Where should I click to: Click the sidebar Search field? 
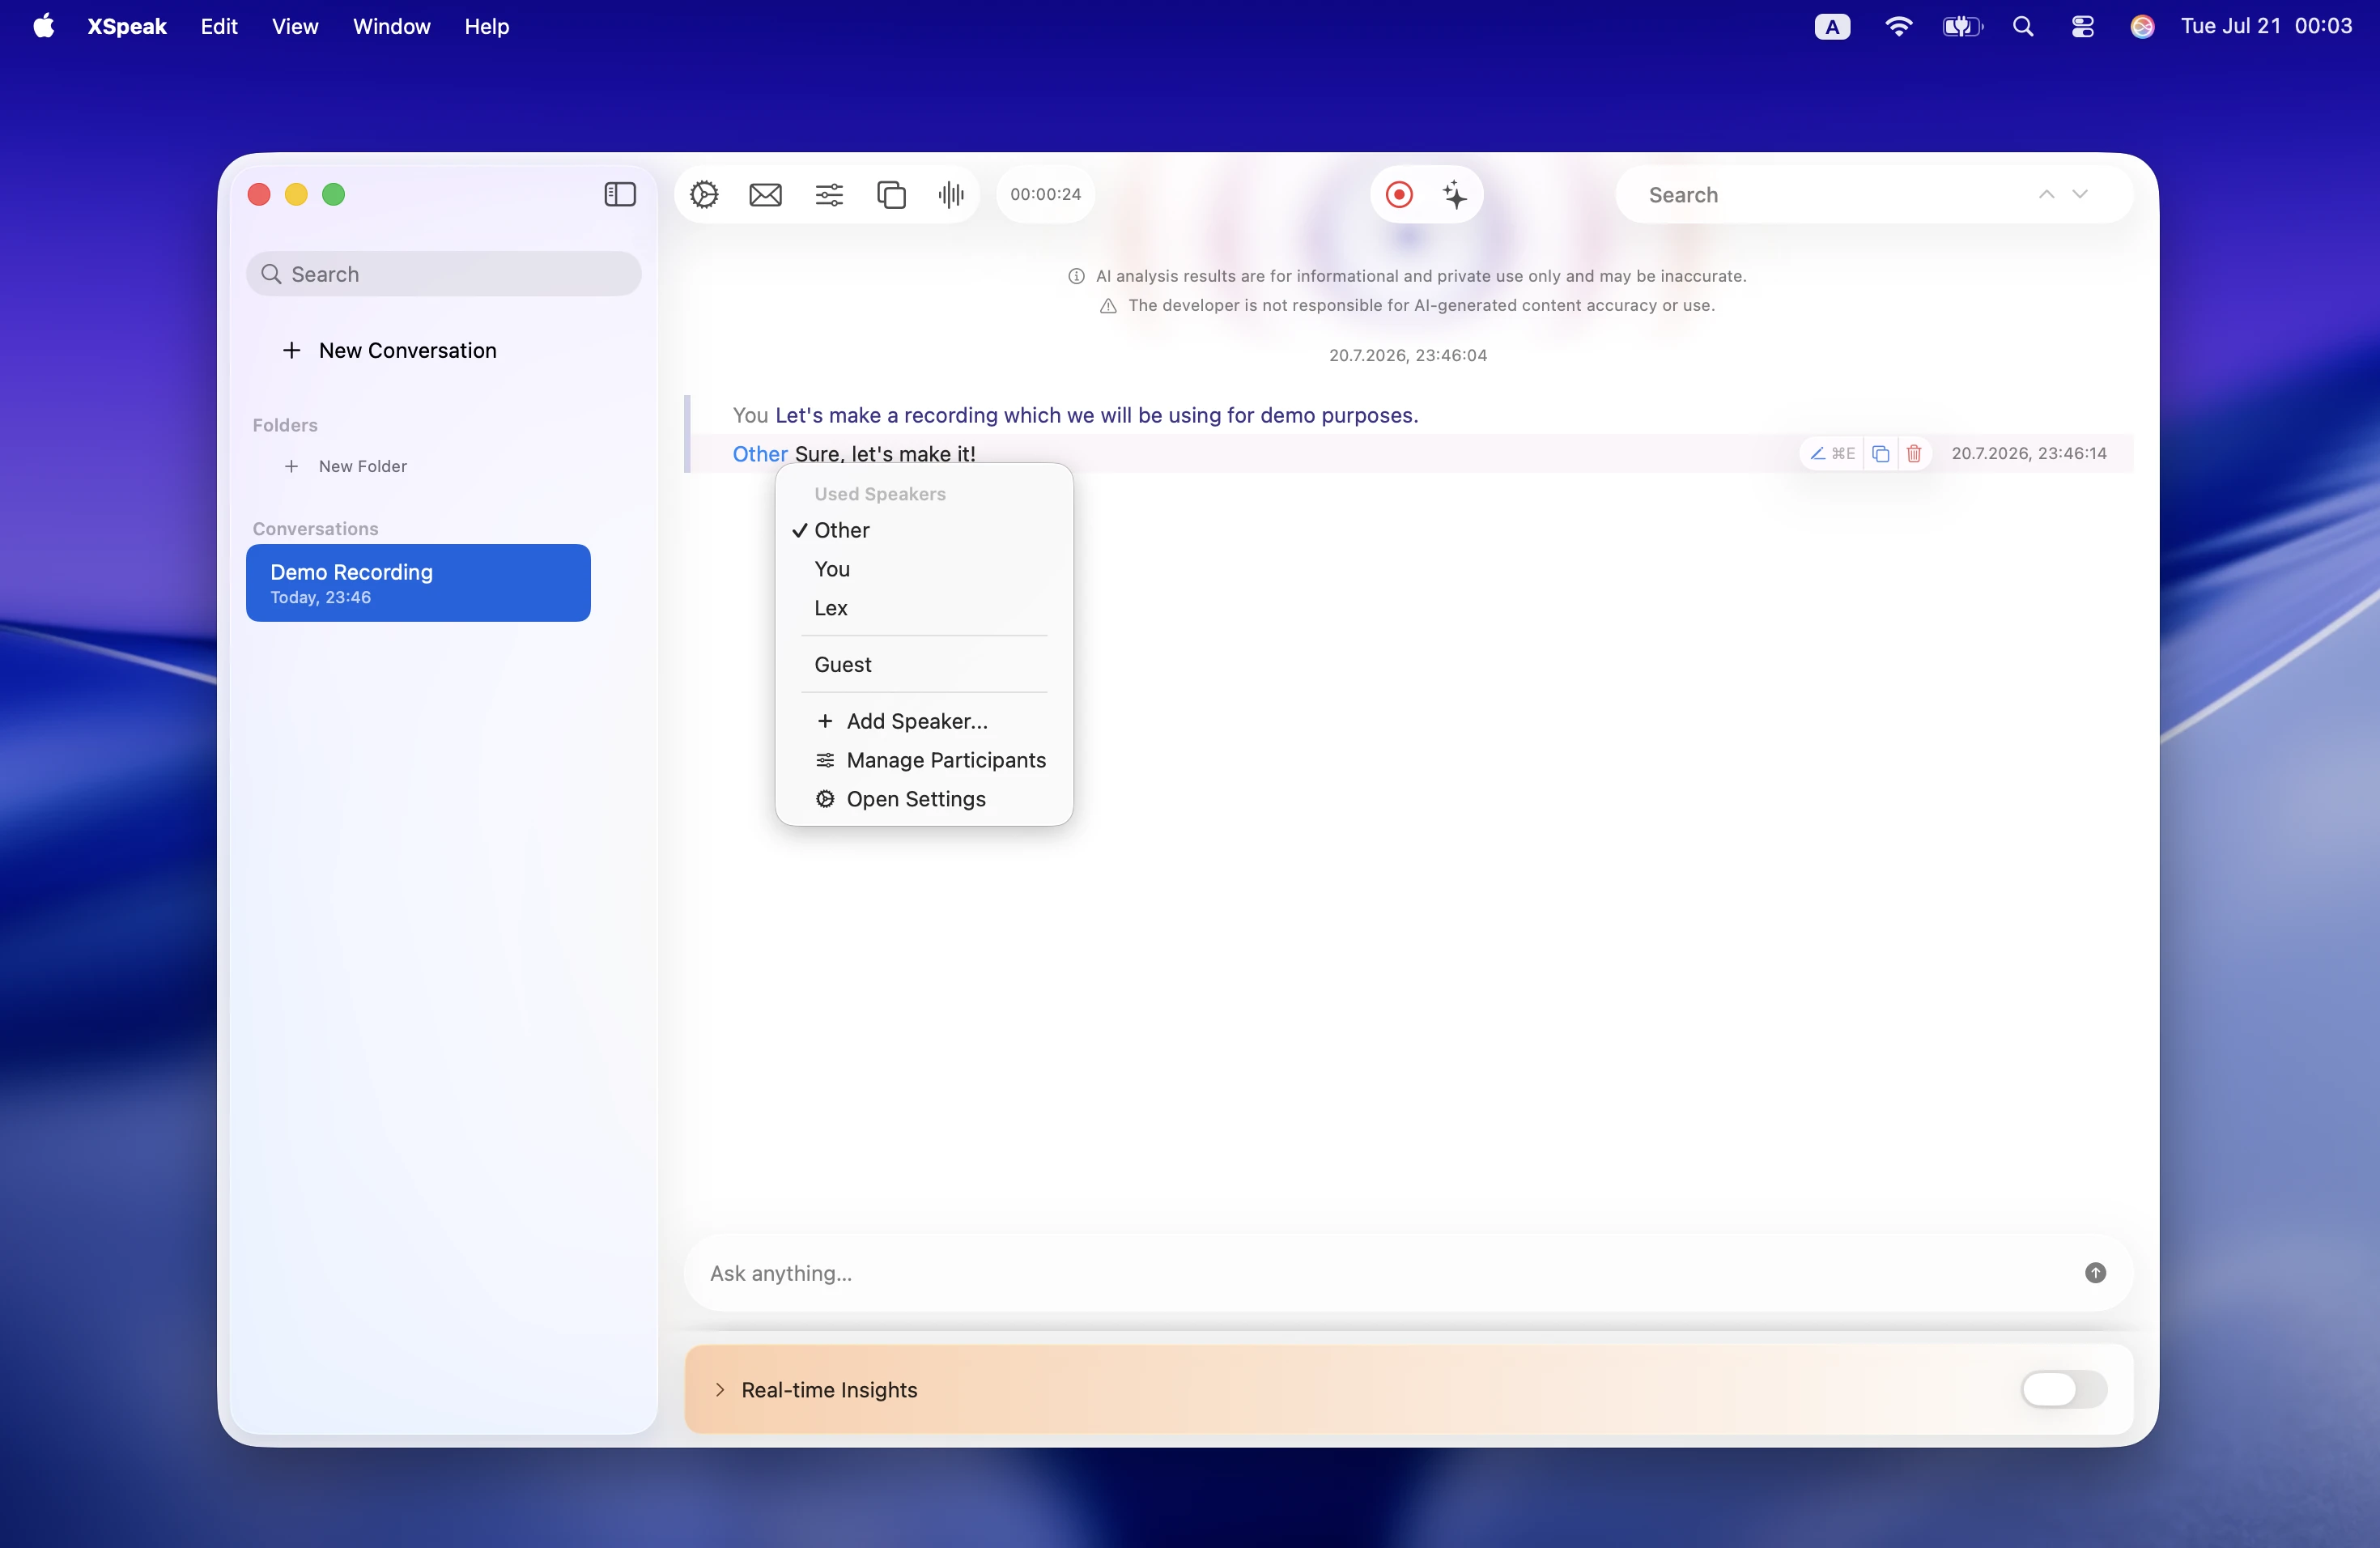point(444,274)
